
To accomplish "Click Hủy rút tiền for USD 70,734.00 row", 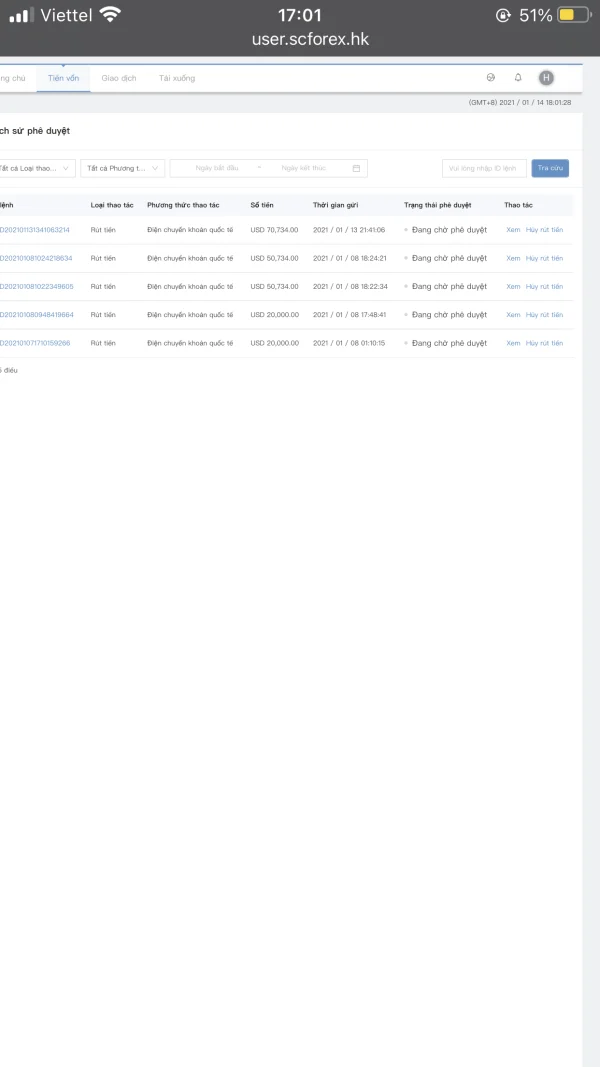I will [x=544, y=230].
